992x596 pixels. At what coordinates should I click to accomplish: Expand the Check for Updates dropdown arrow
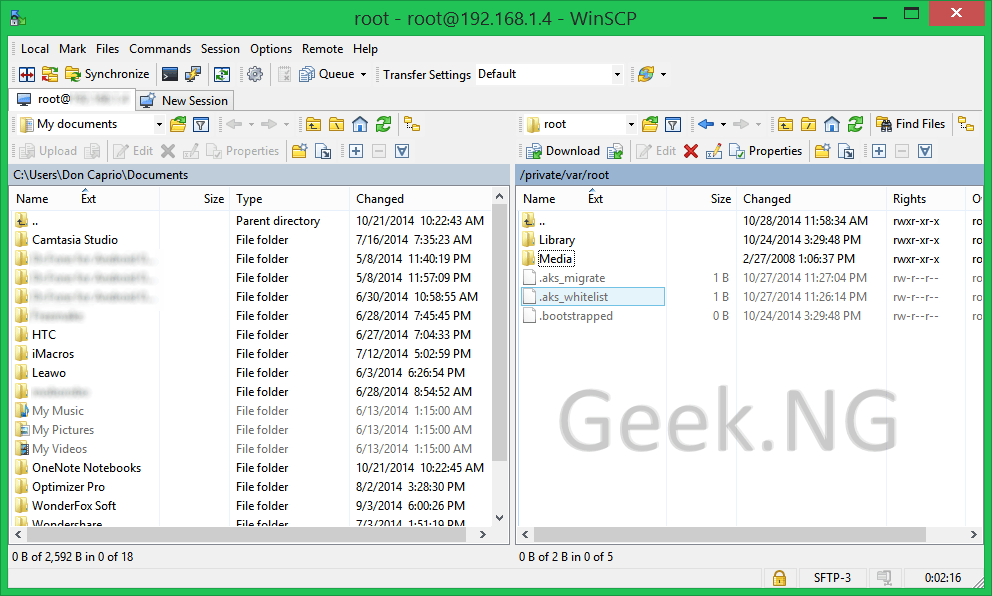(663, 75)
